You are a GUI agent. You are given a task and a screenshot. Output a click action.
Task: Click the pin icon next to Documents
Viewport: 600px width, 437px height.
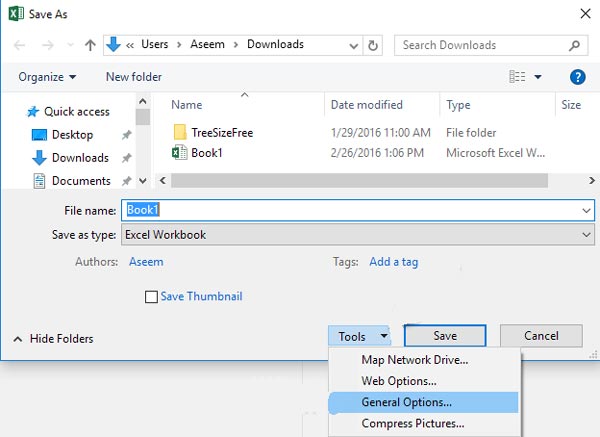[127, 181]
